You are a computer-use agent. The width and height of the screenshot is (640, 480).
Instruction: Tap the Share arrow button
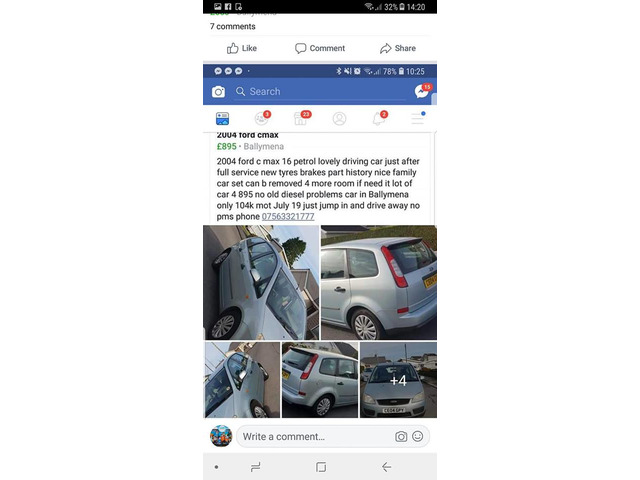398,48
